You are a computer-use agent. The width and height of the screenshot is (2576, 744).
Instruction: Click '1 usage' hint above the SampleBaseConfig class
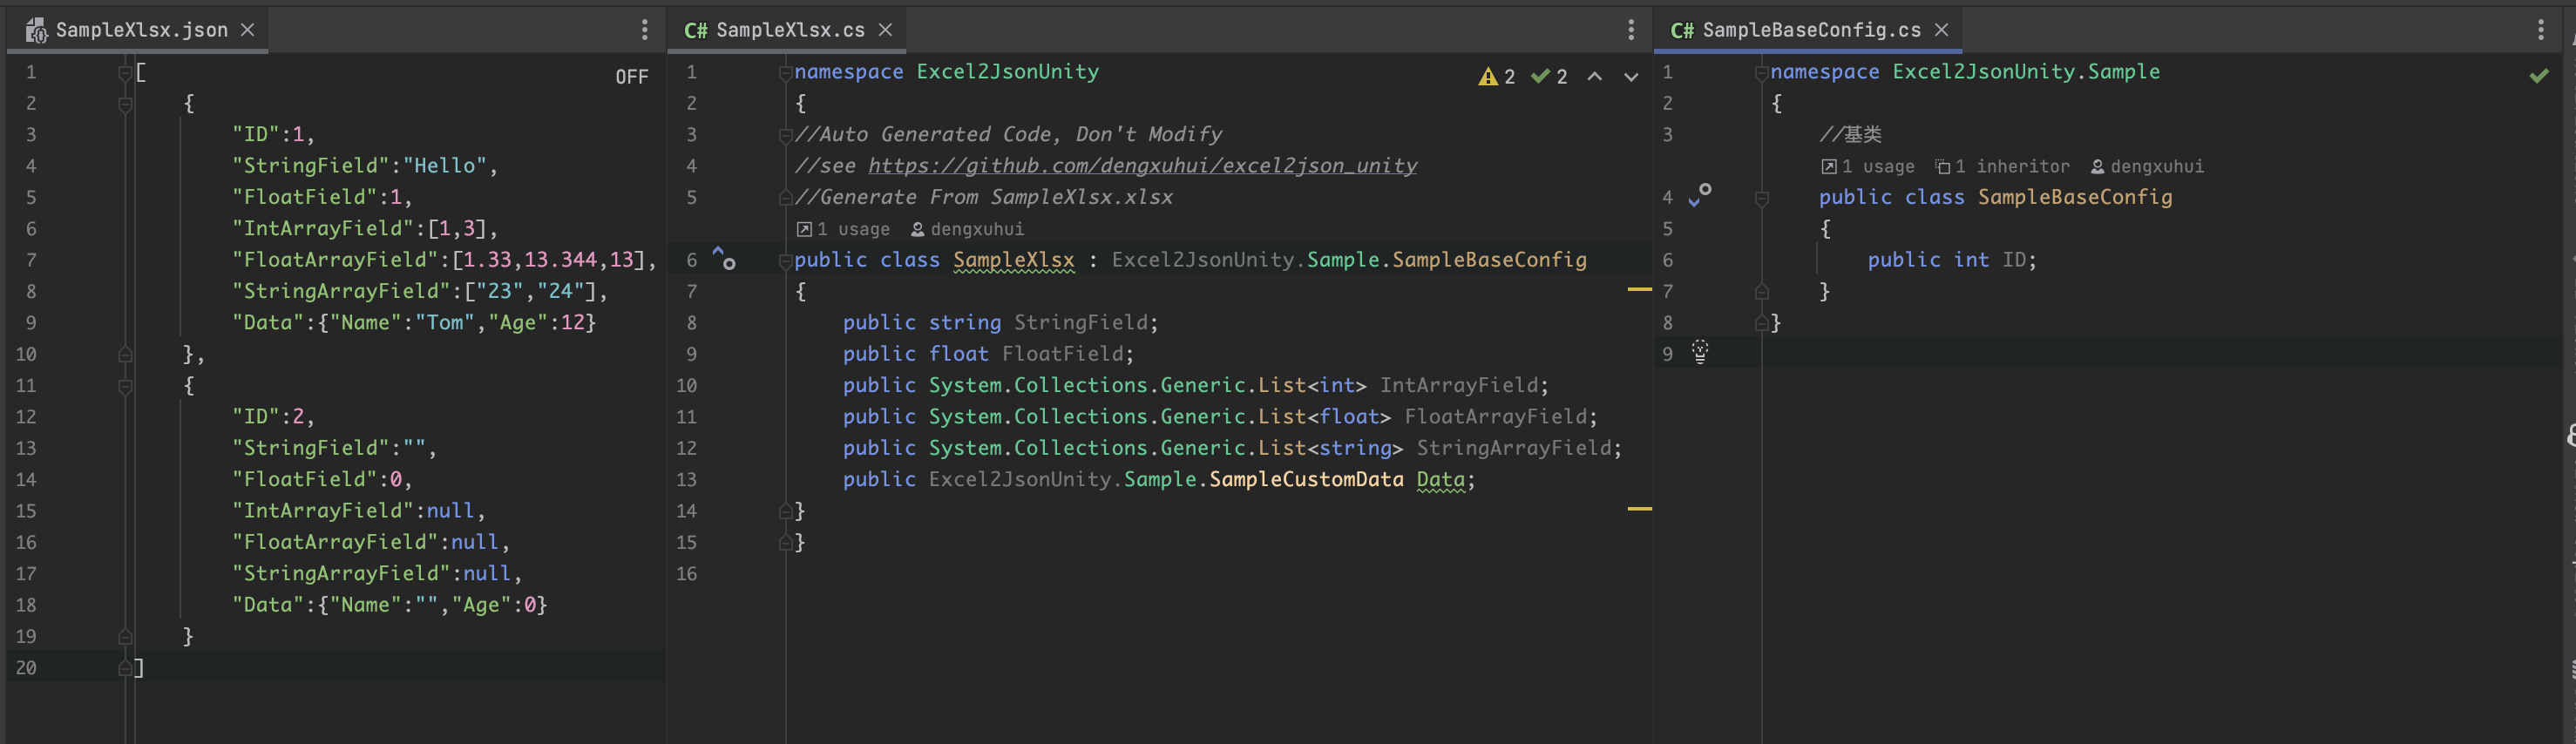[1868, 167]
